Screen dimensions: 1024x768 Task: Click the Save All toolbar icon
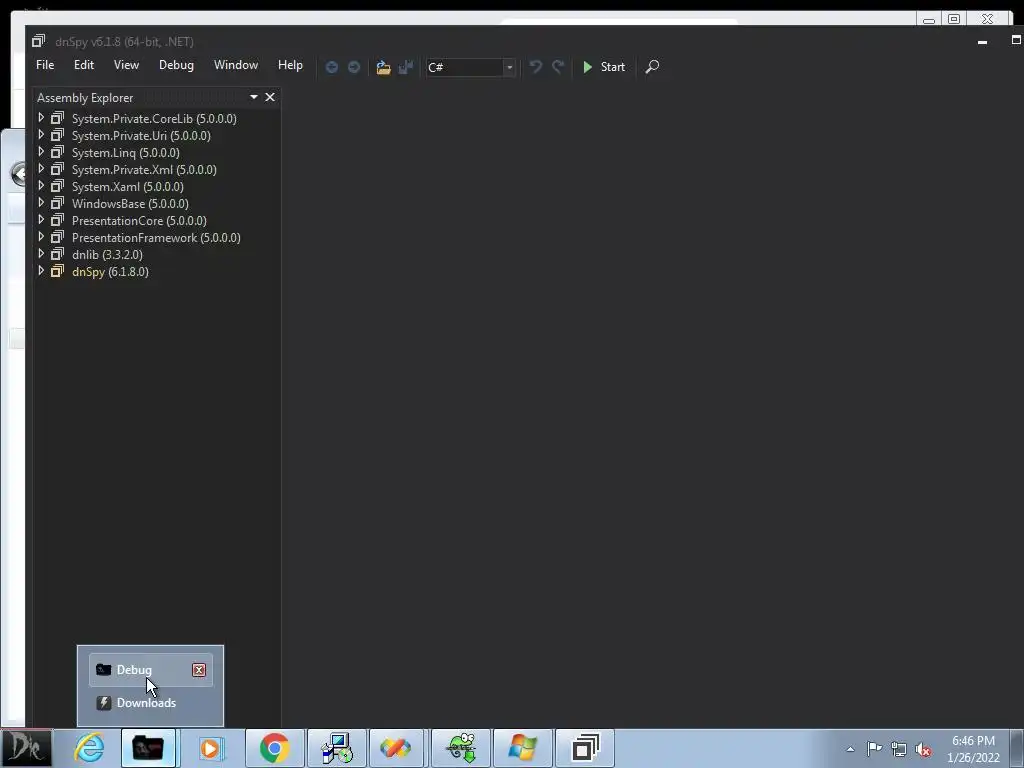click(x=406, y=67)
